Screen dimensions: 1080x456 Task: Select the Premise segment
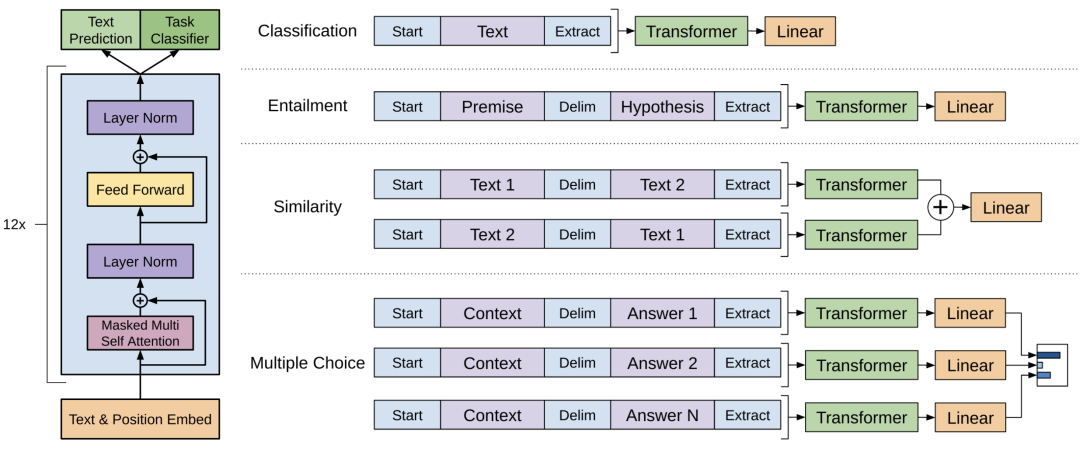492,107
